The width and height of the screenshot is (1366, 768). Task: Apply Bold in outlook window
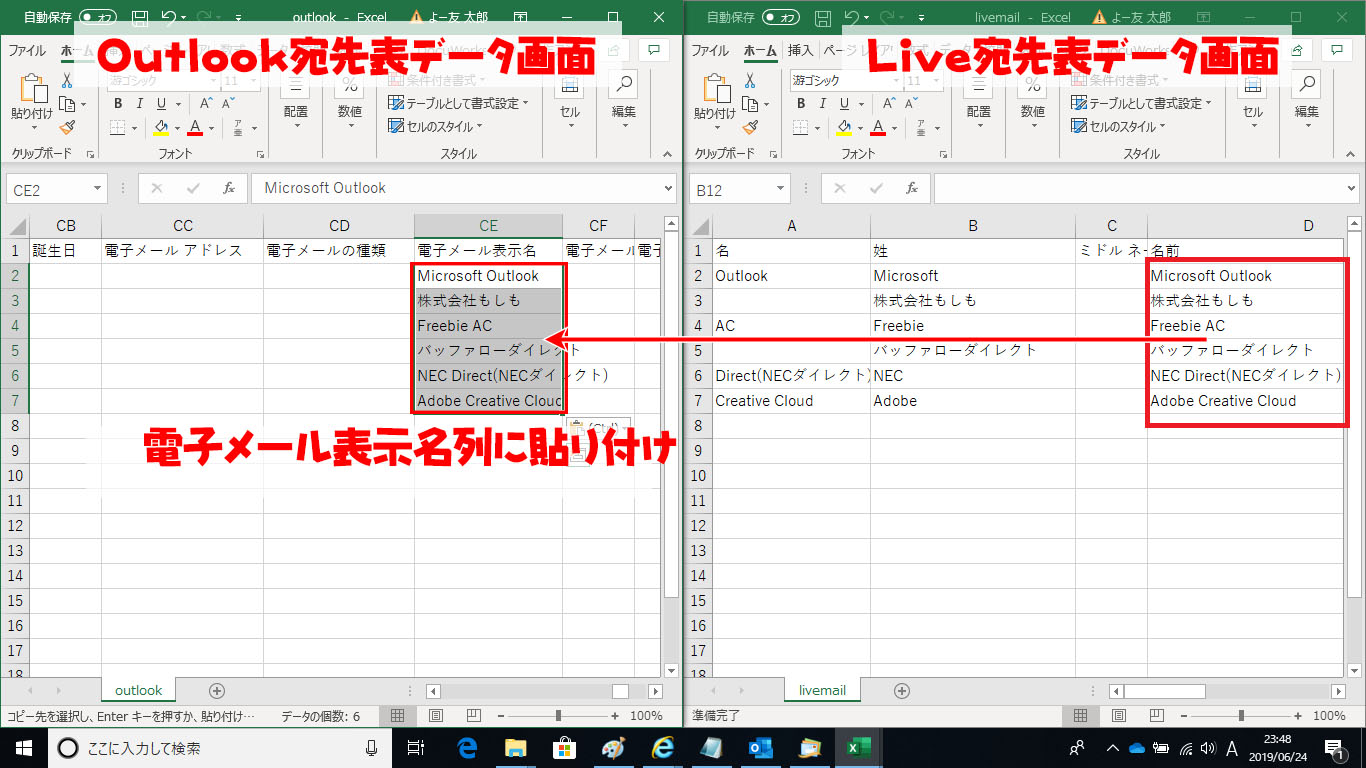tap(118, 103)
